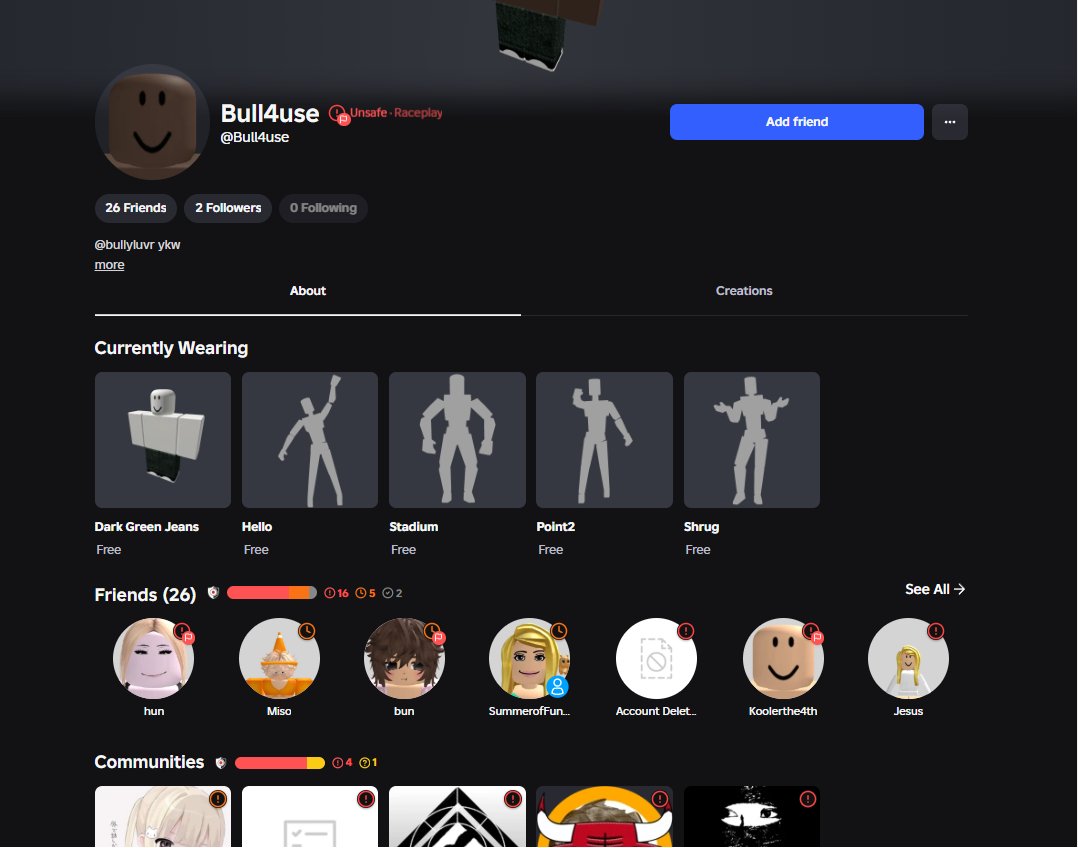The height and width of the screenshot is (848, 1078).
Task: Switch to the Creations tab
Action: (x=744, y=291)
